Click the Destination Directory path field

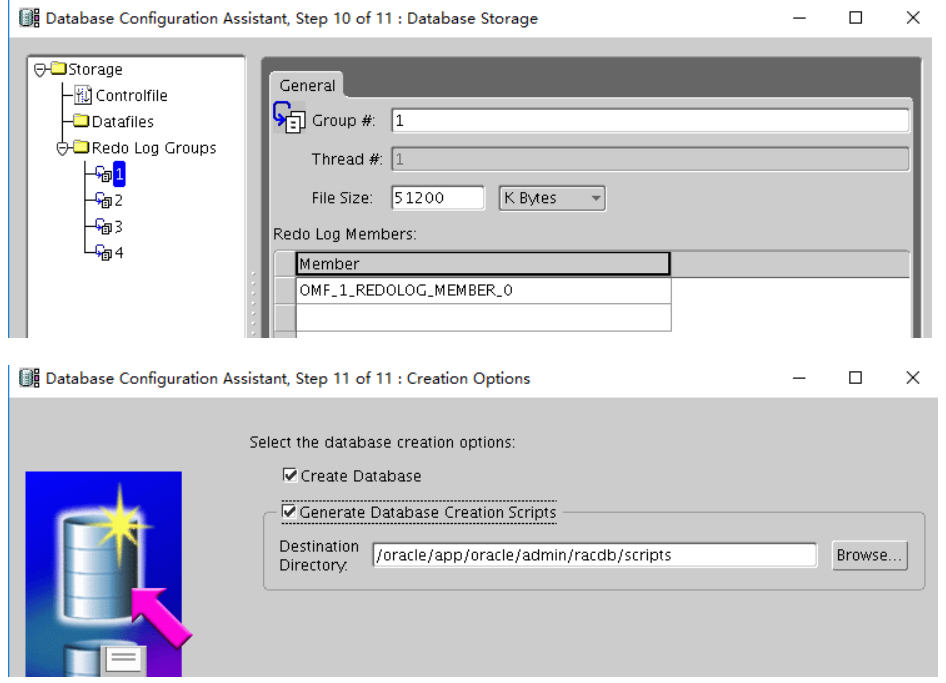594,555
